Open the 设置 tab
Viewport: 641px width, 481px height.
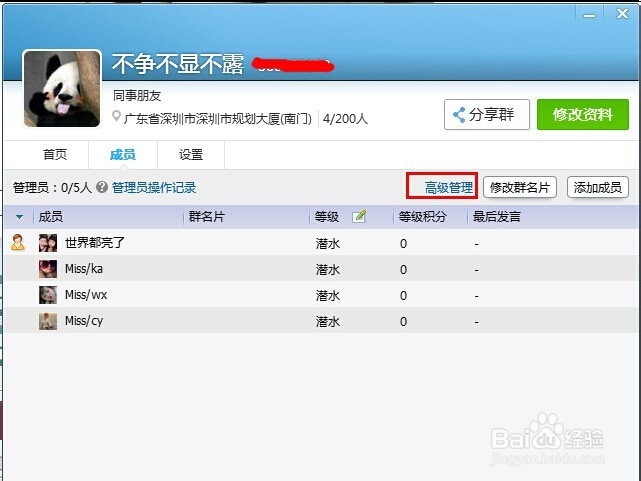click(x=191, y=154)
